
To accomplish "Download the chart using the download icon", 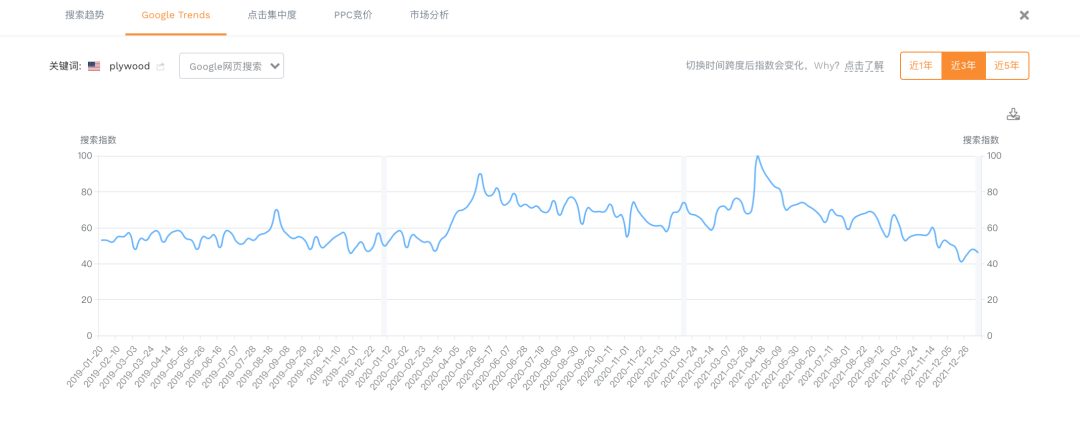I will click(x=1013, y=114).
